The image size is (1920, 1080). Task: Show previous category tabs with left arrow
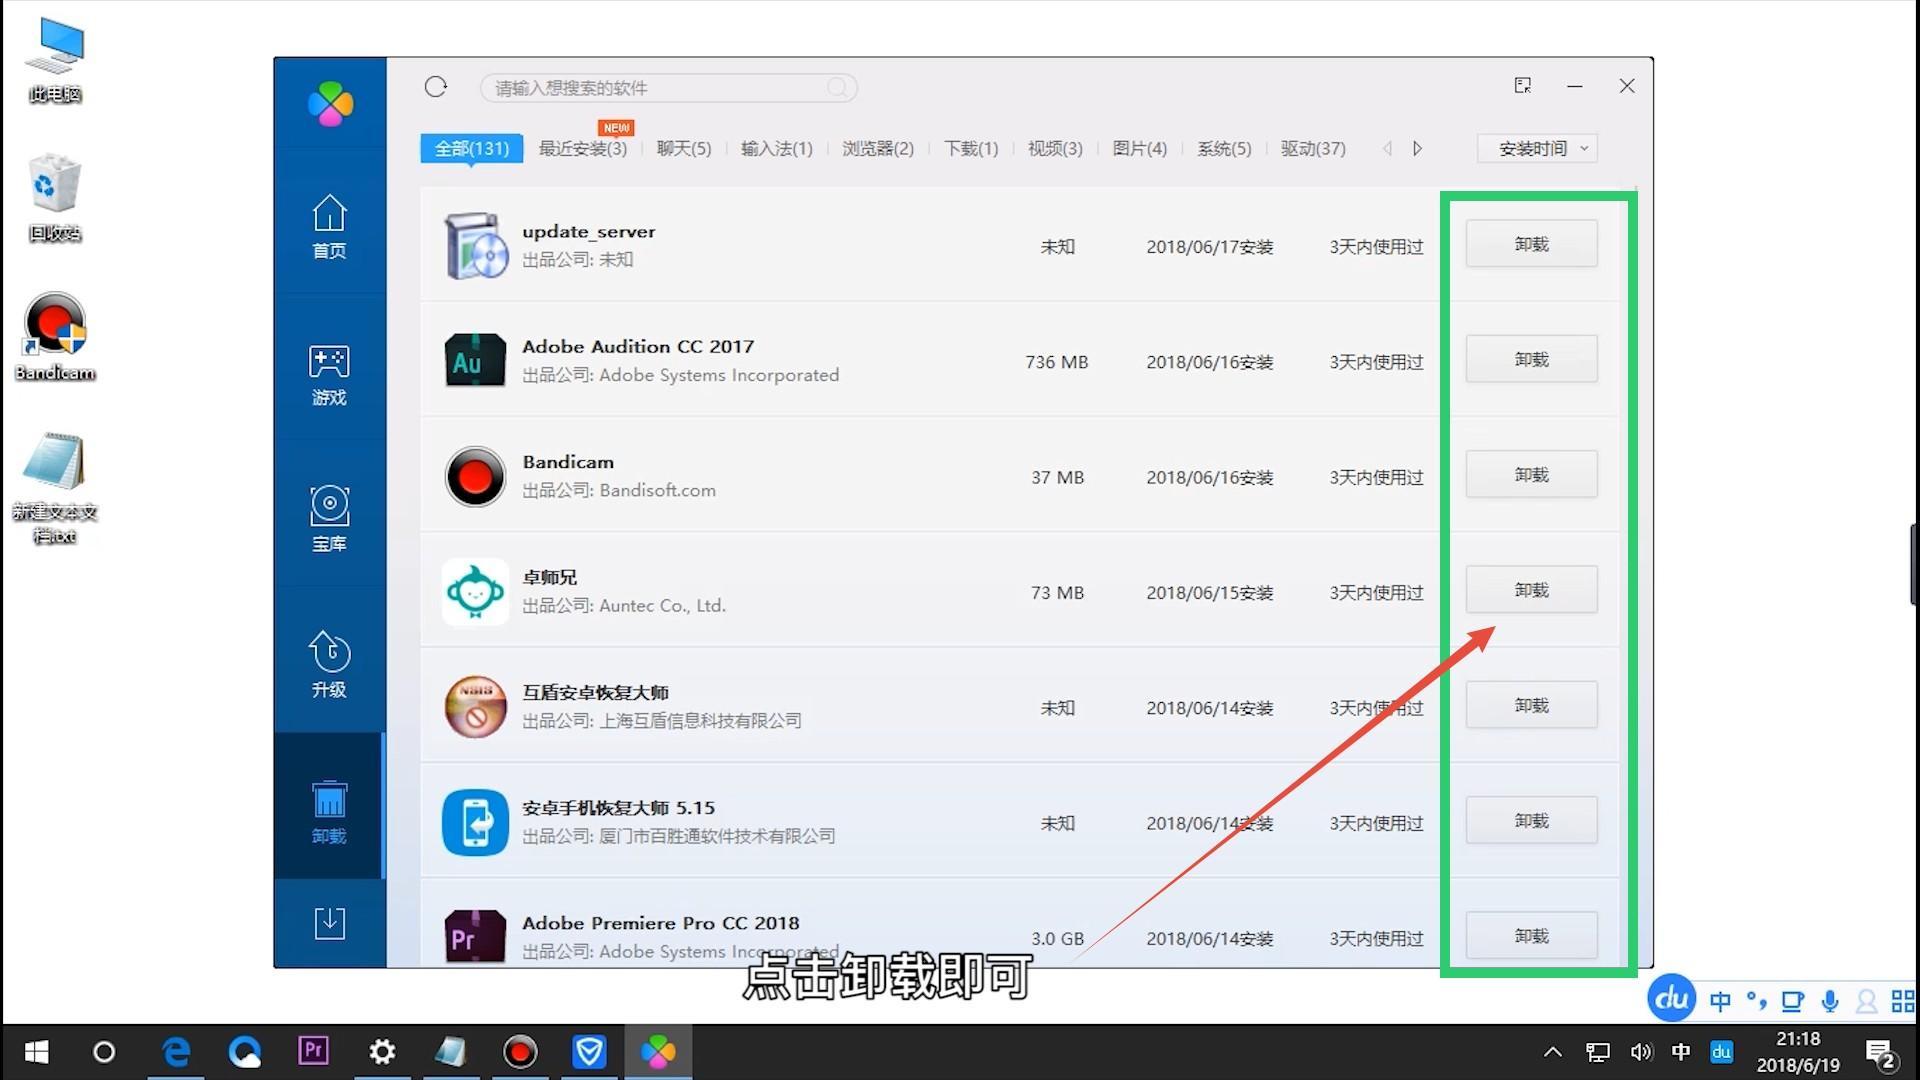click(1387, 148)
